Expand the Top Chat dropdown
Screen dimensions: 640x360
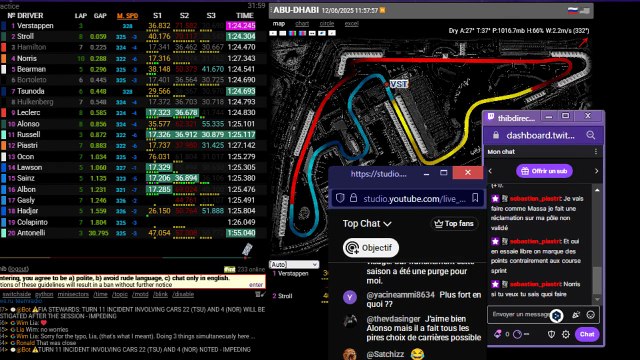367,224
